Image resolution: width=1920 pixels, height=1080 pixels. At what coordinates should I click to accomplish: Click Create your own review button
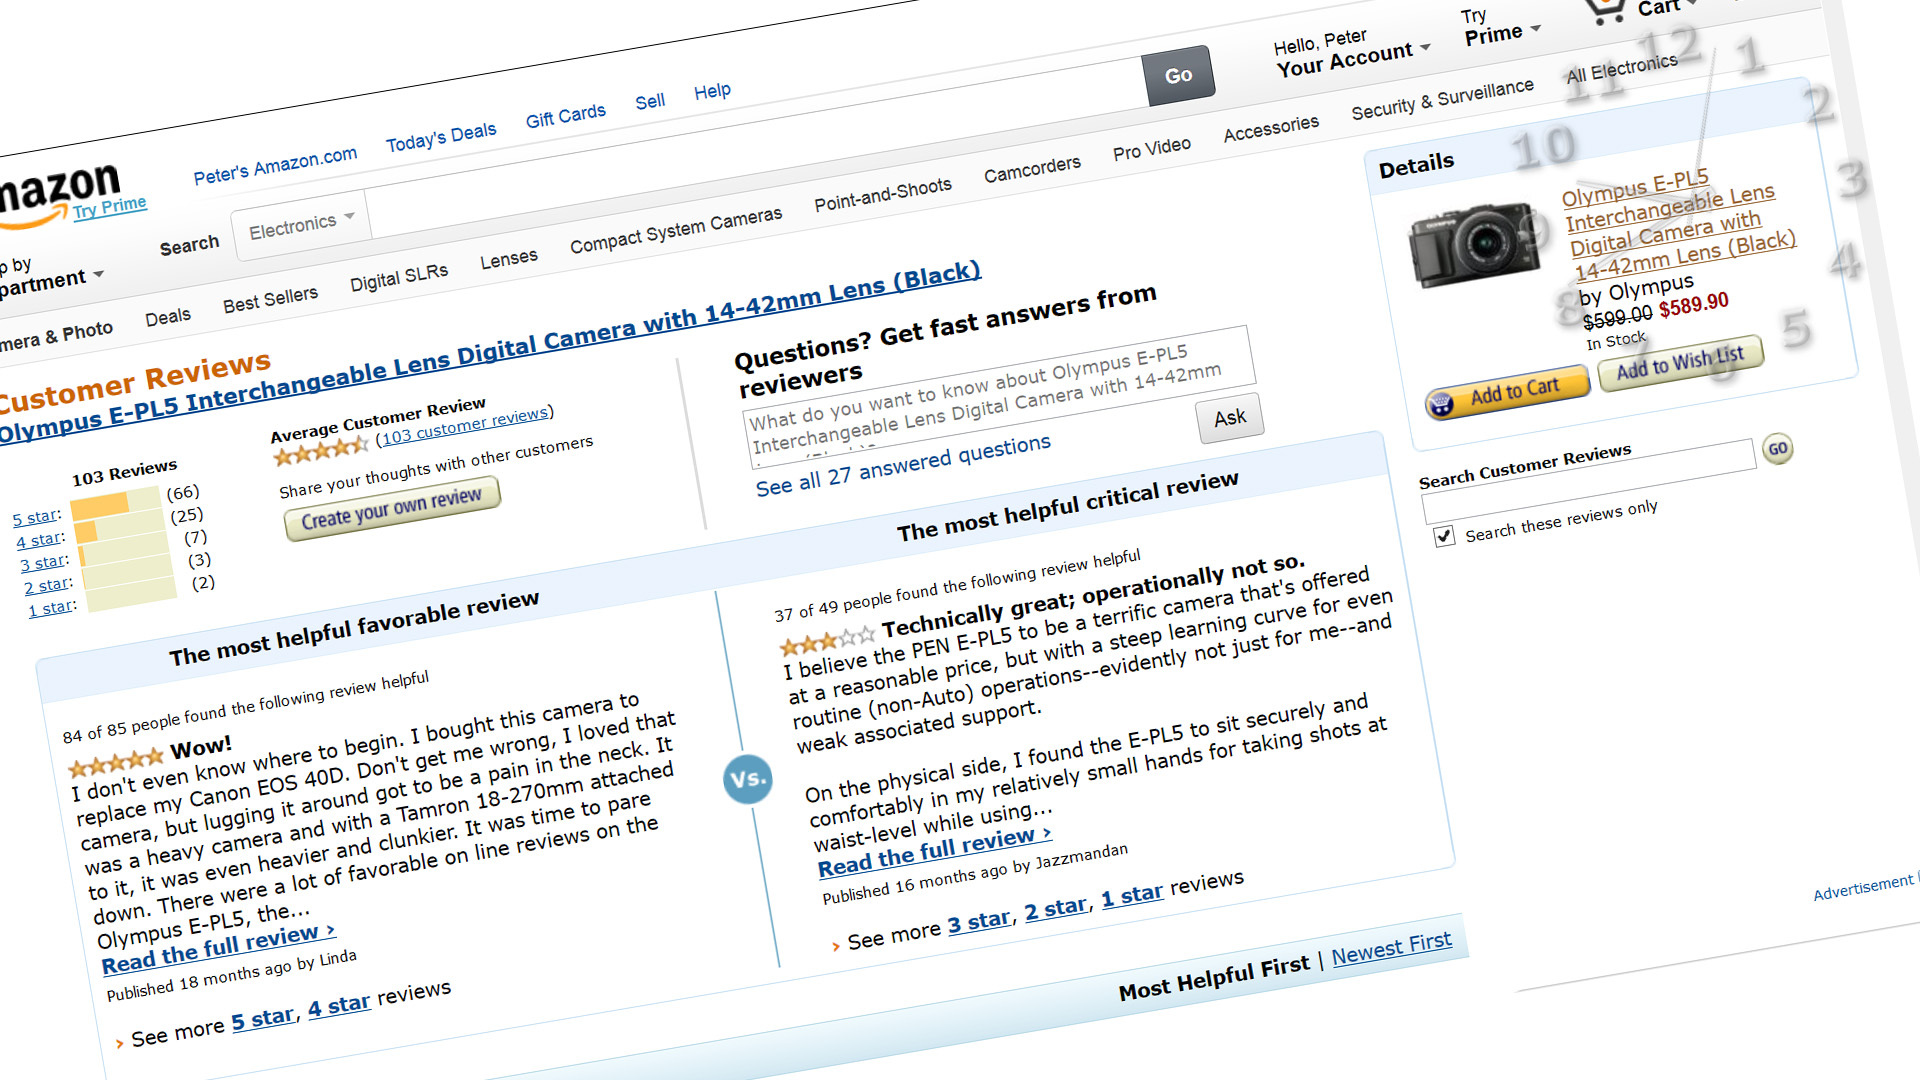391,507
